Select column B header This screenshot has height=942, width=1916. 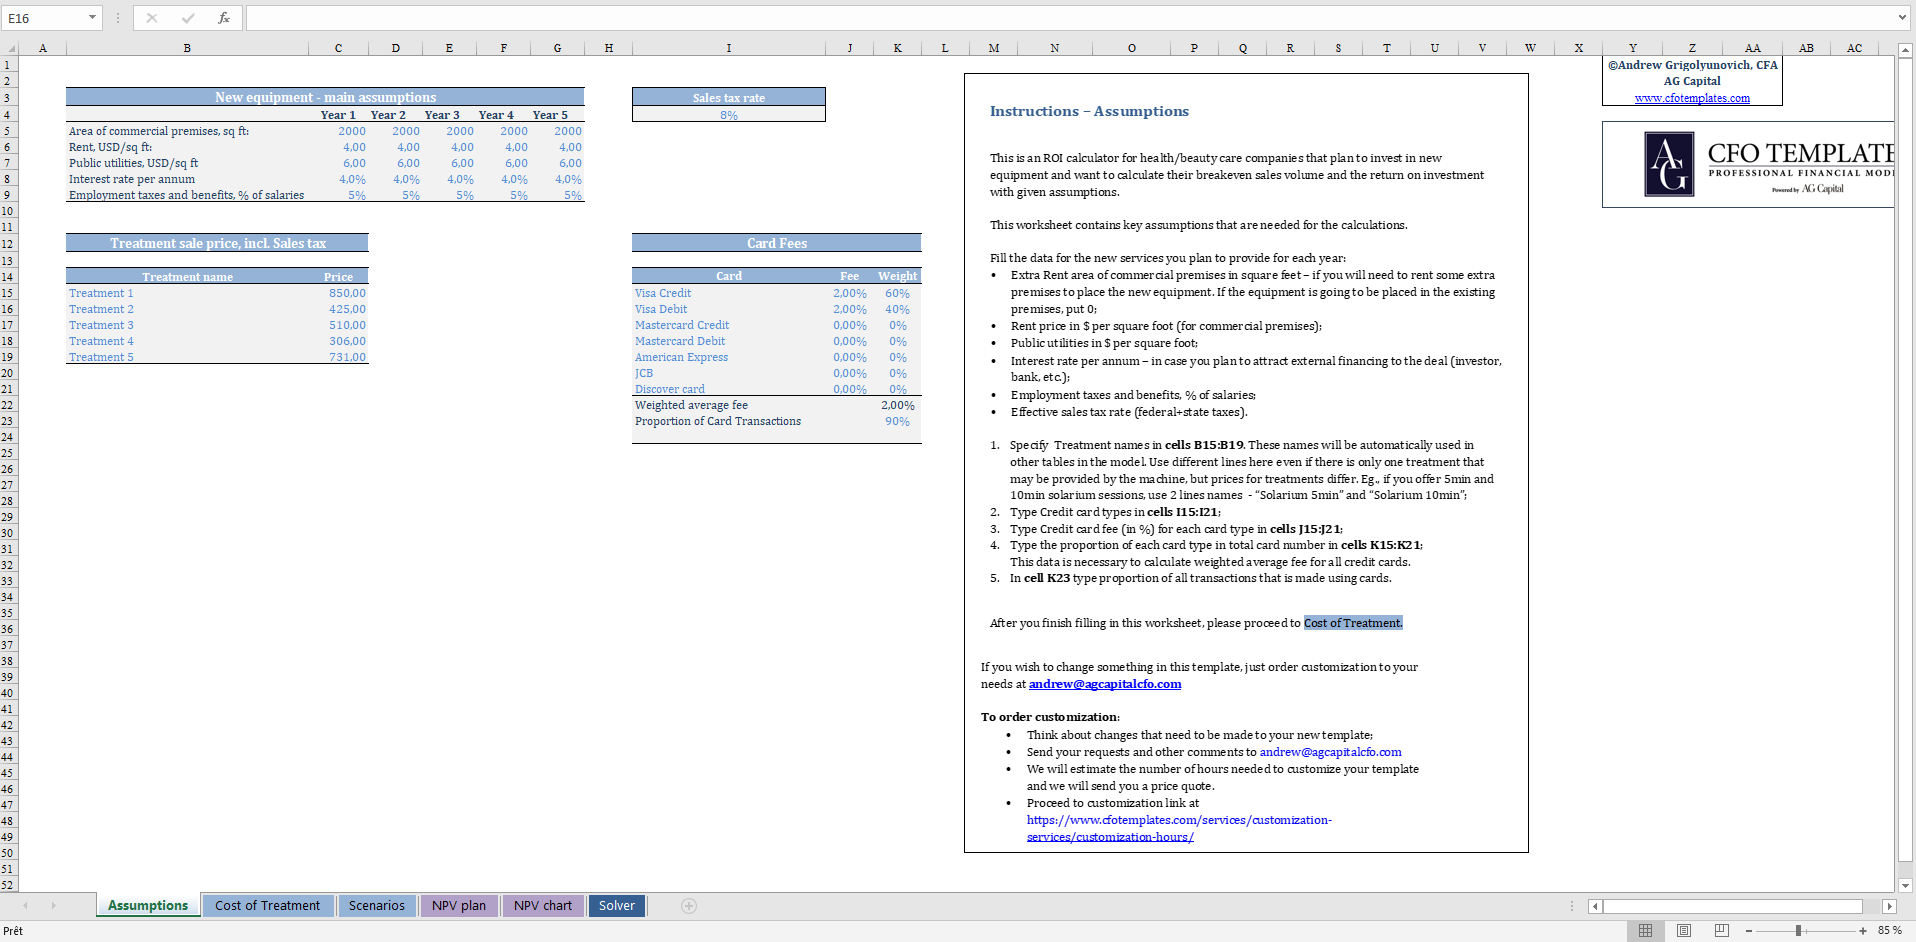187,48
